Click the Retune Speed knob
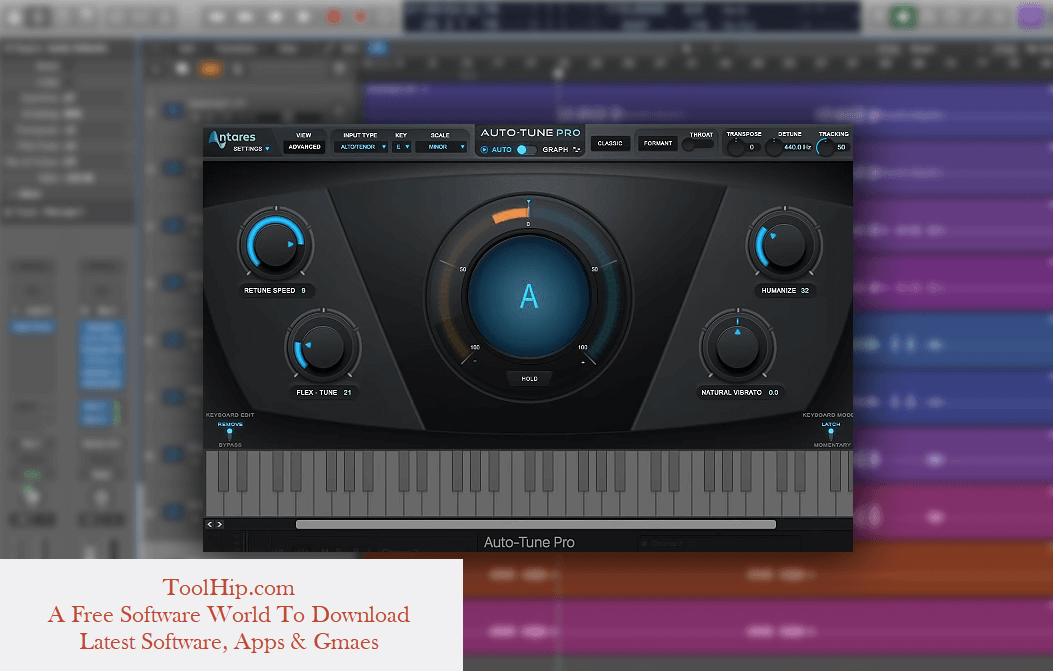1053x671 pixels. [275, 244]
